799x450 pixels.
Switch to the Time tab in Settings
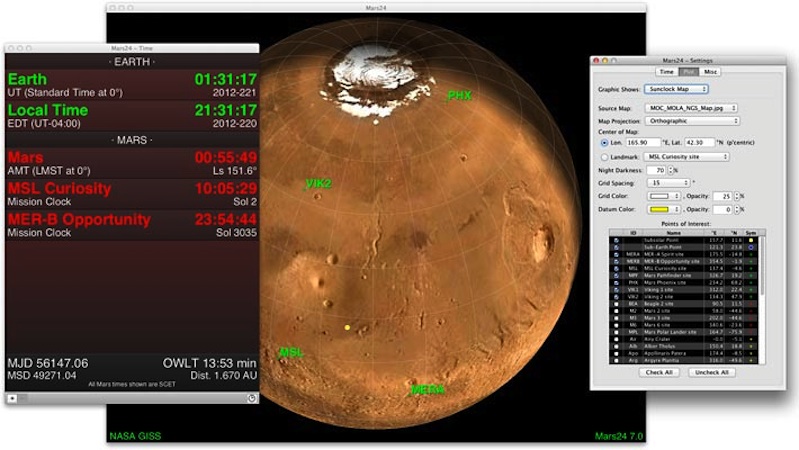click(x=667, y=72)
